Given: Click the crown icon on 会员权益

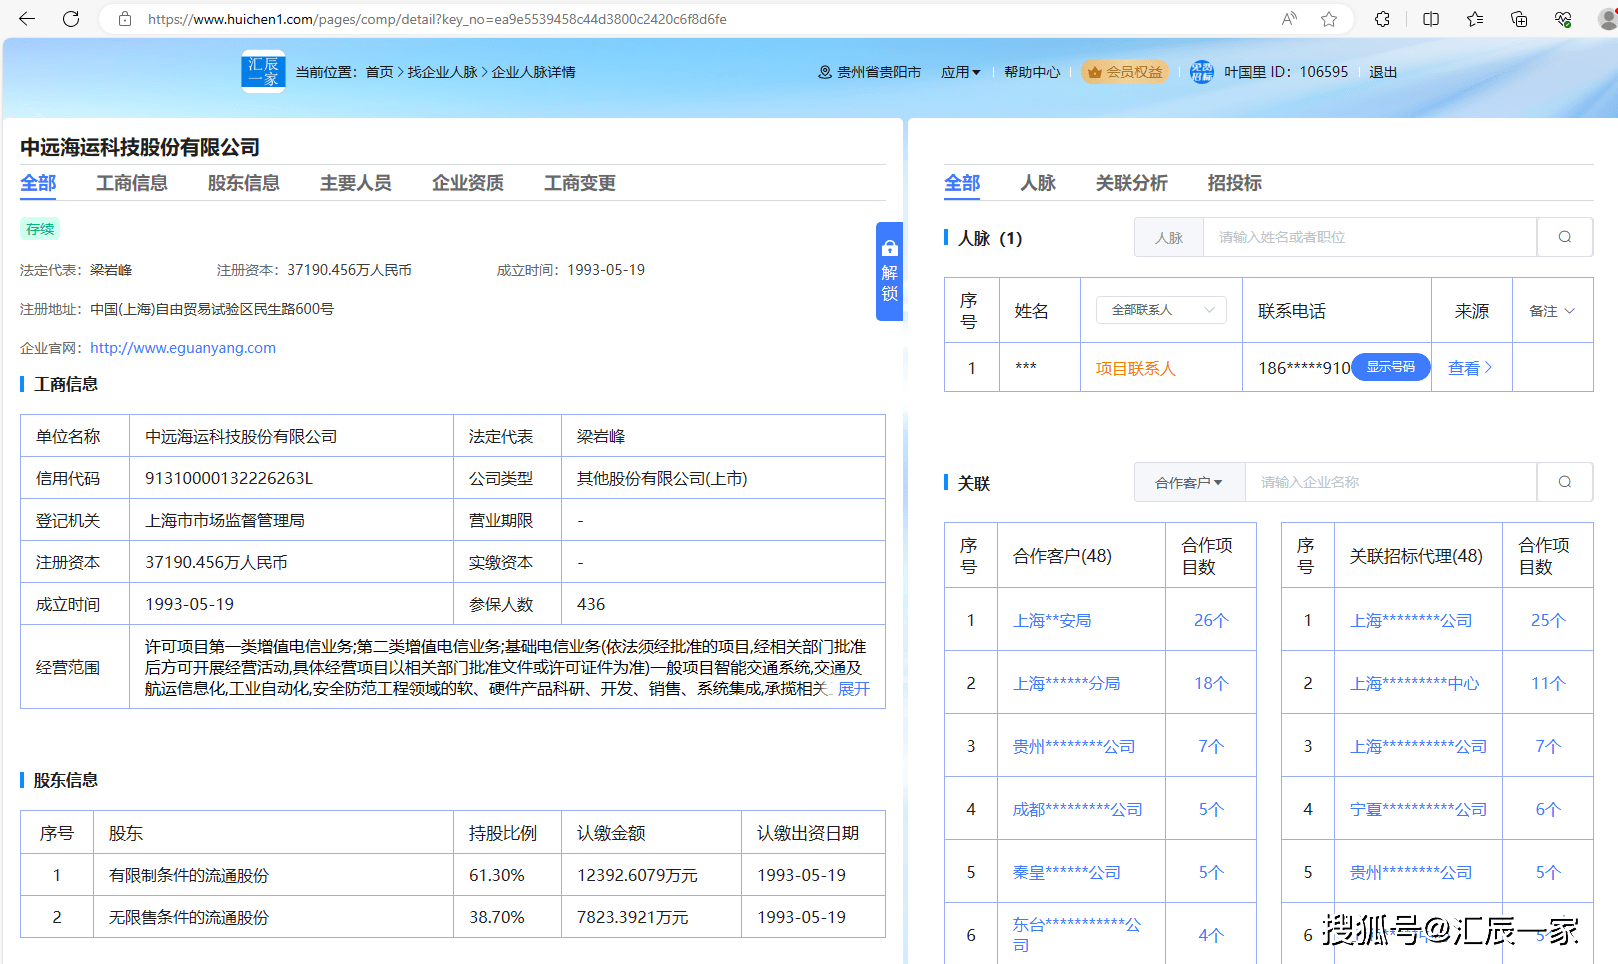Looking at the screenshot, I should point(1094,72).
